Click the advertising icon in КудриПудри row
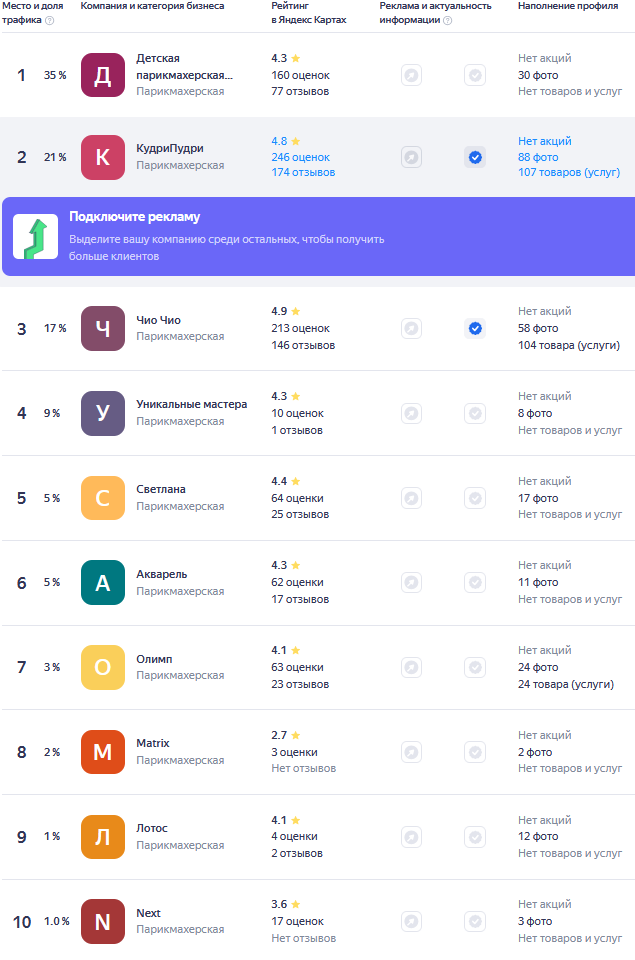The width and height of the screenshot is (635, 960). [x=411, y=157]
